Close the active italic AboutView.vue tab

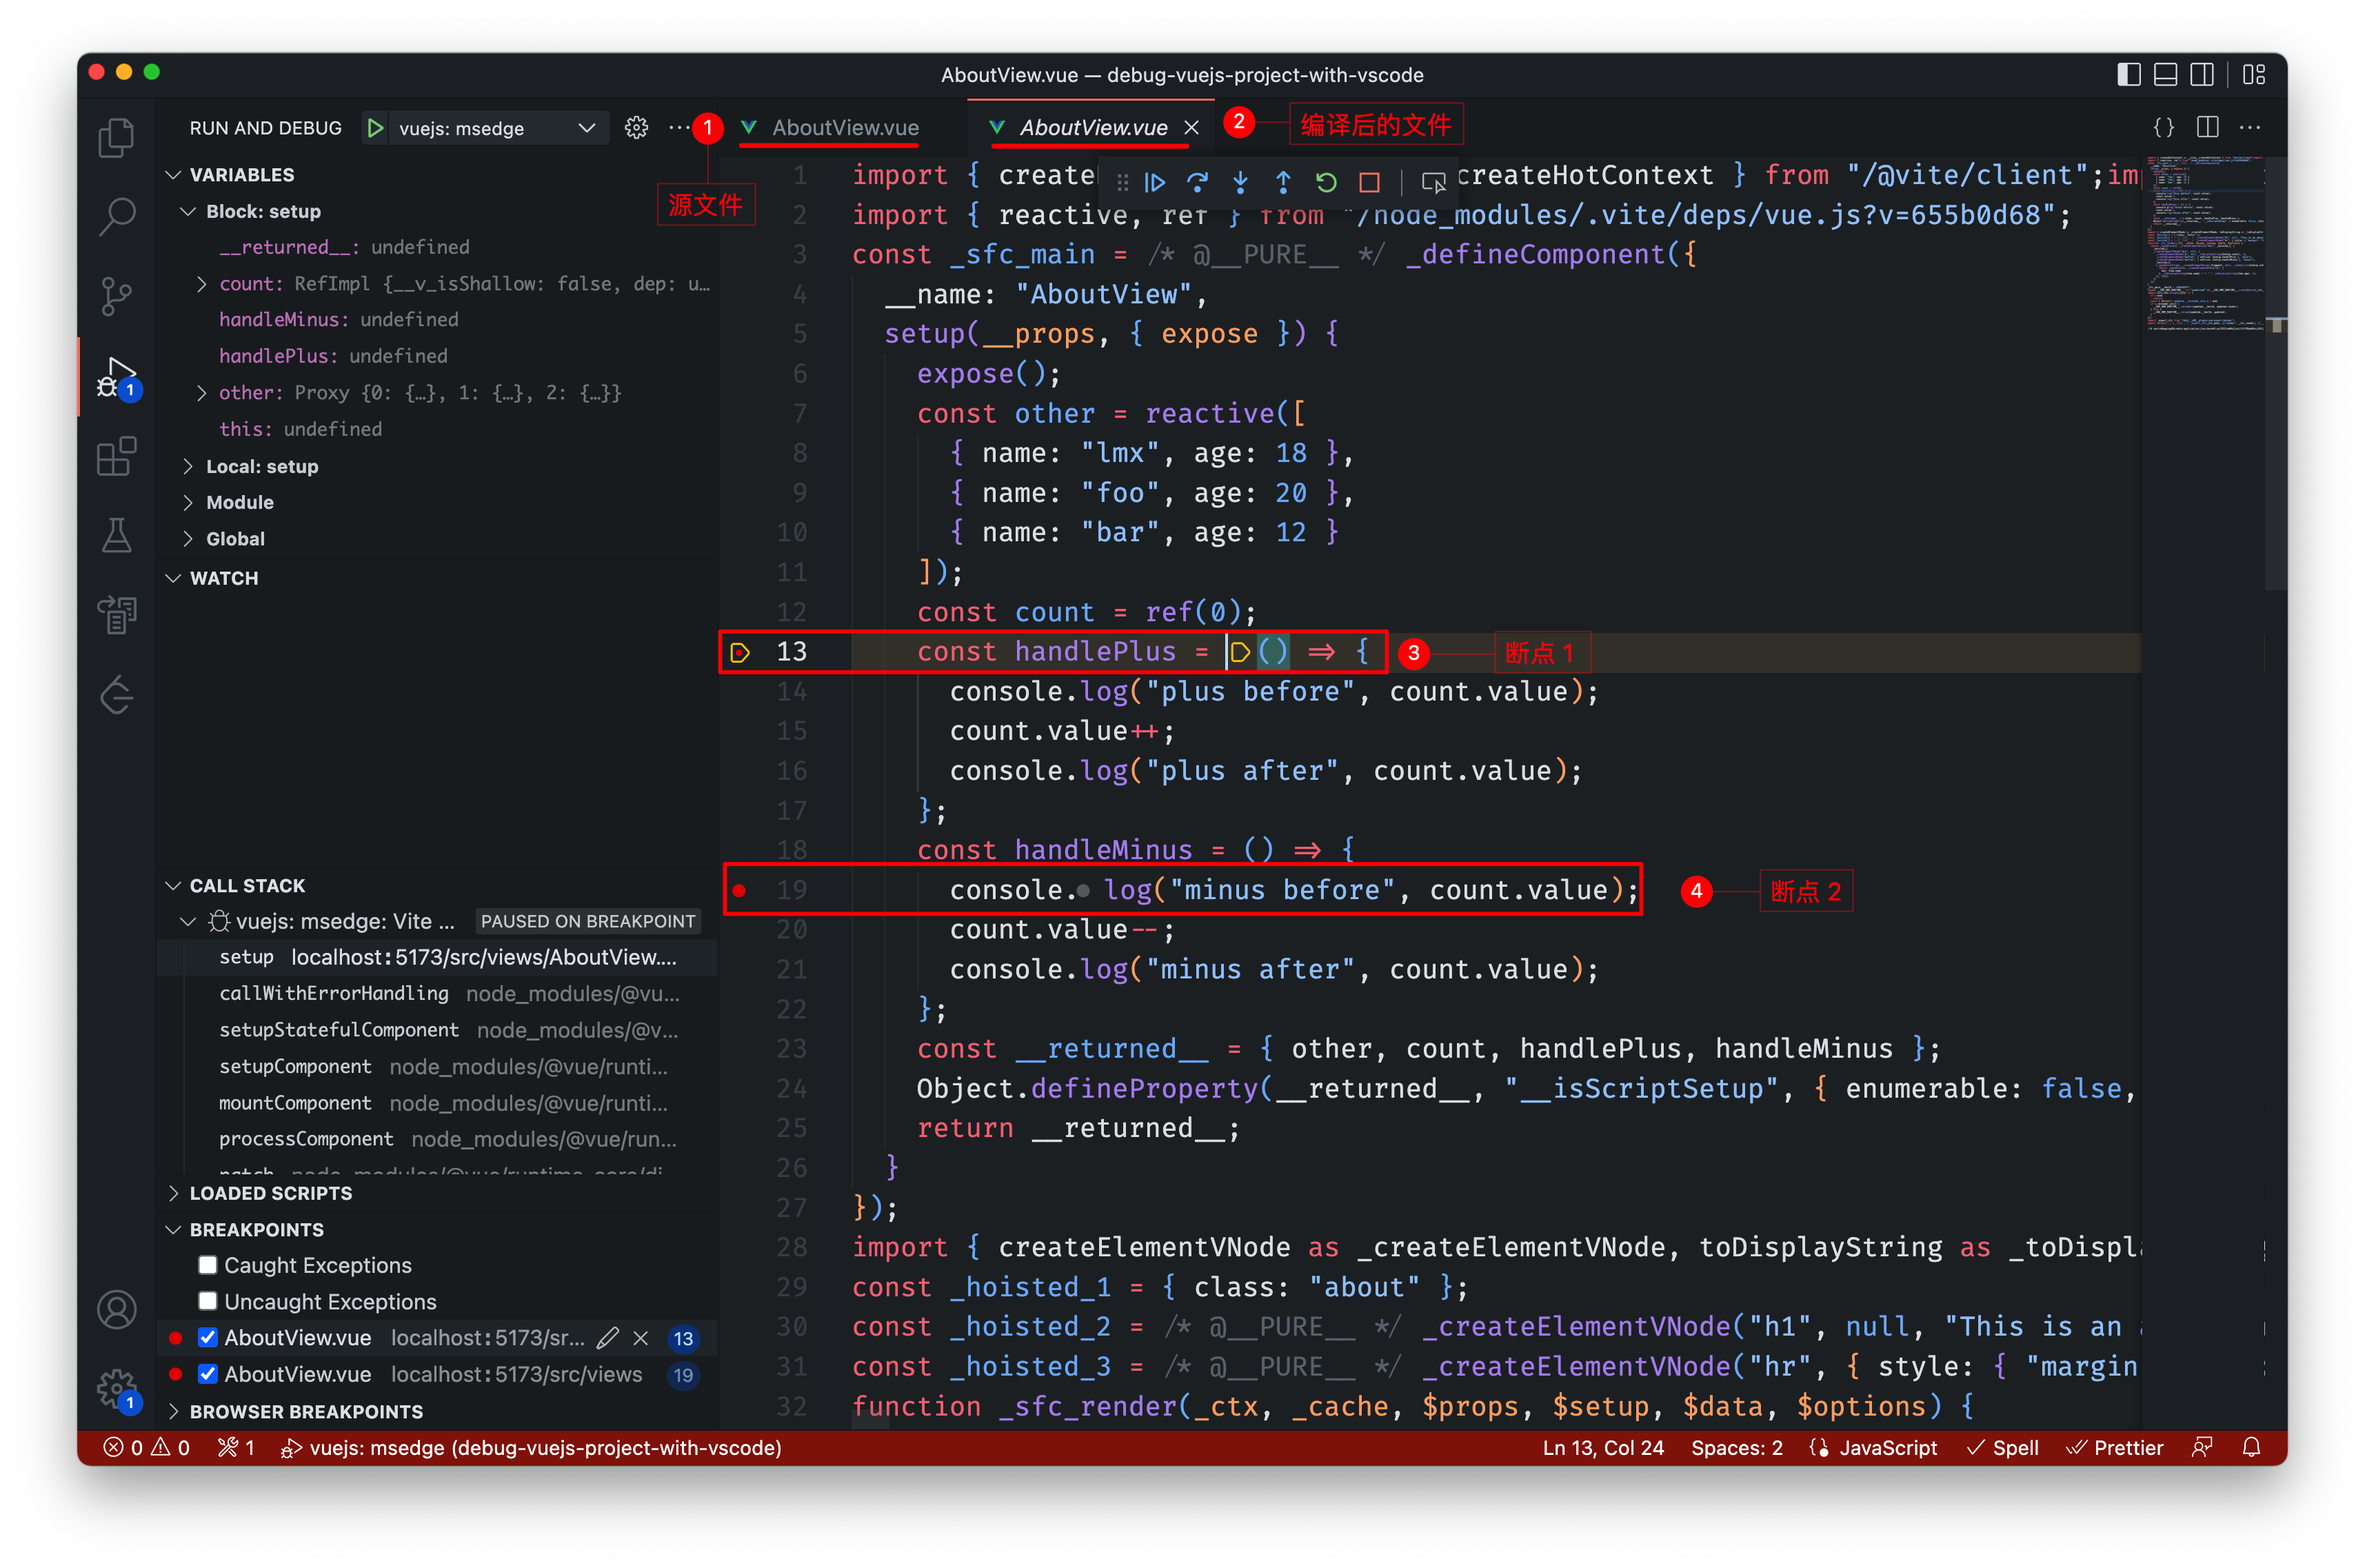click(1191, 127)
